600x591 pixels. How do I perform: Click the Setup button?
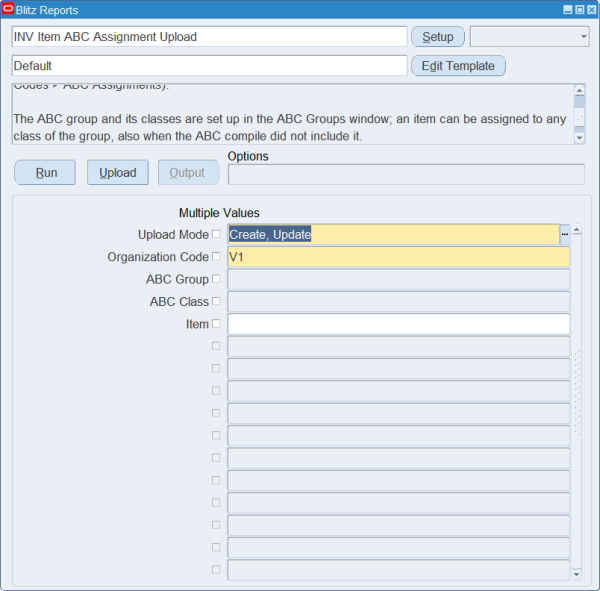[438, 37]
